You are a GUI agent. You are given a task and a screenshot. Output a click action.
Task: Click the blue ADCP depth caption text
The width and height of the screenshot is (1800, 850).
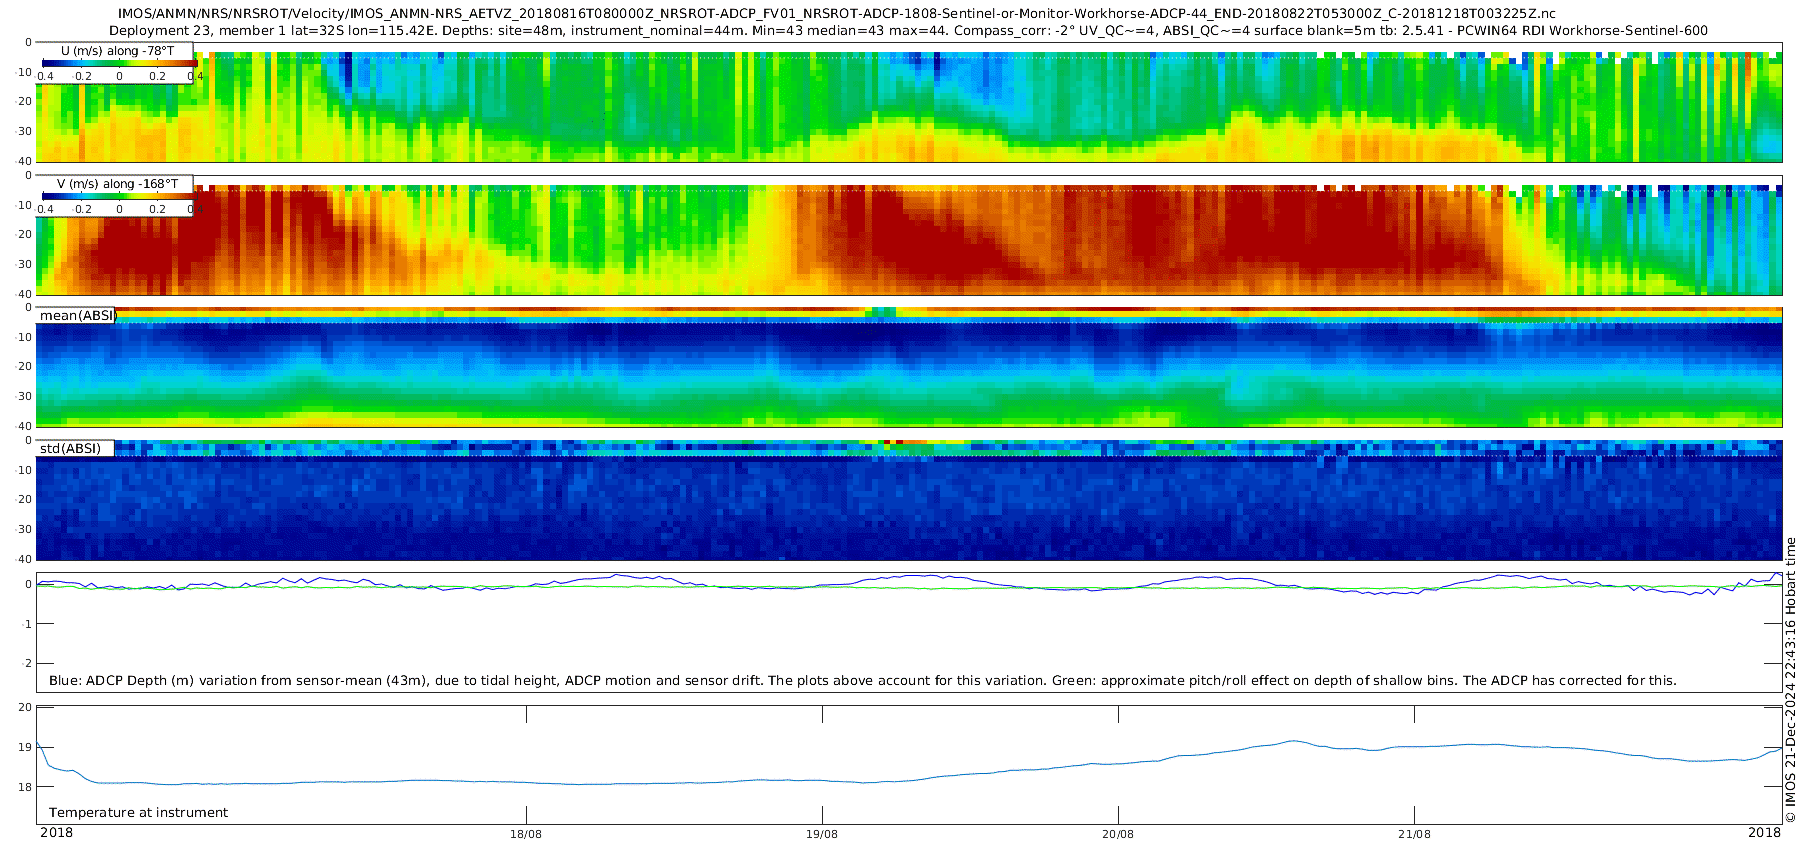[x=862, y=681]
